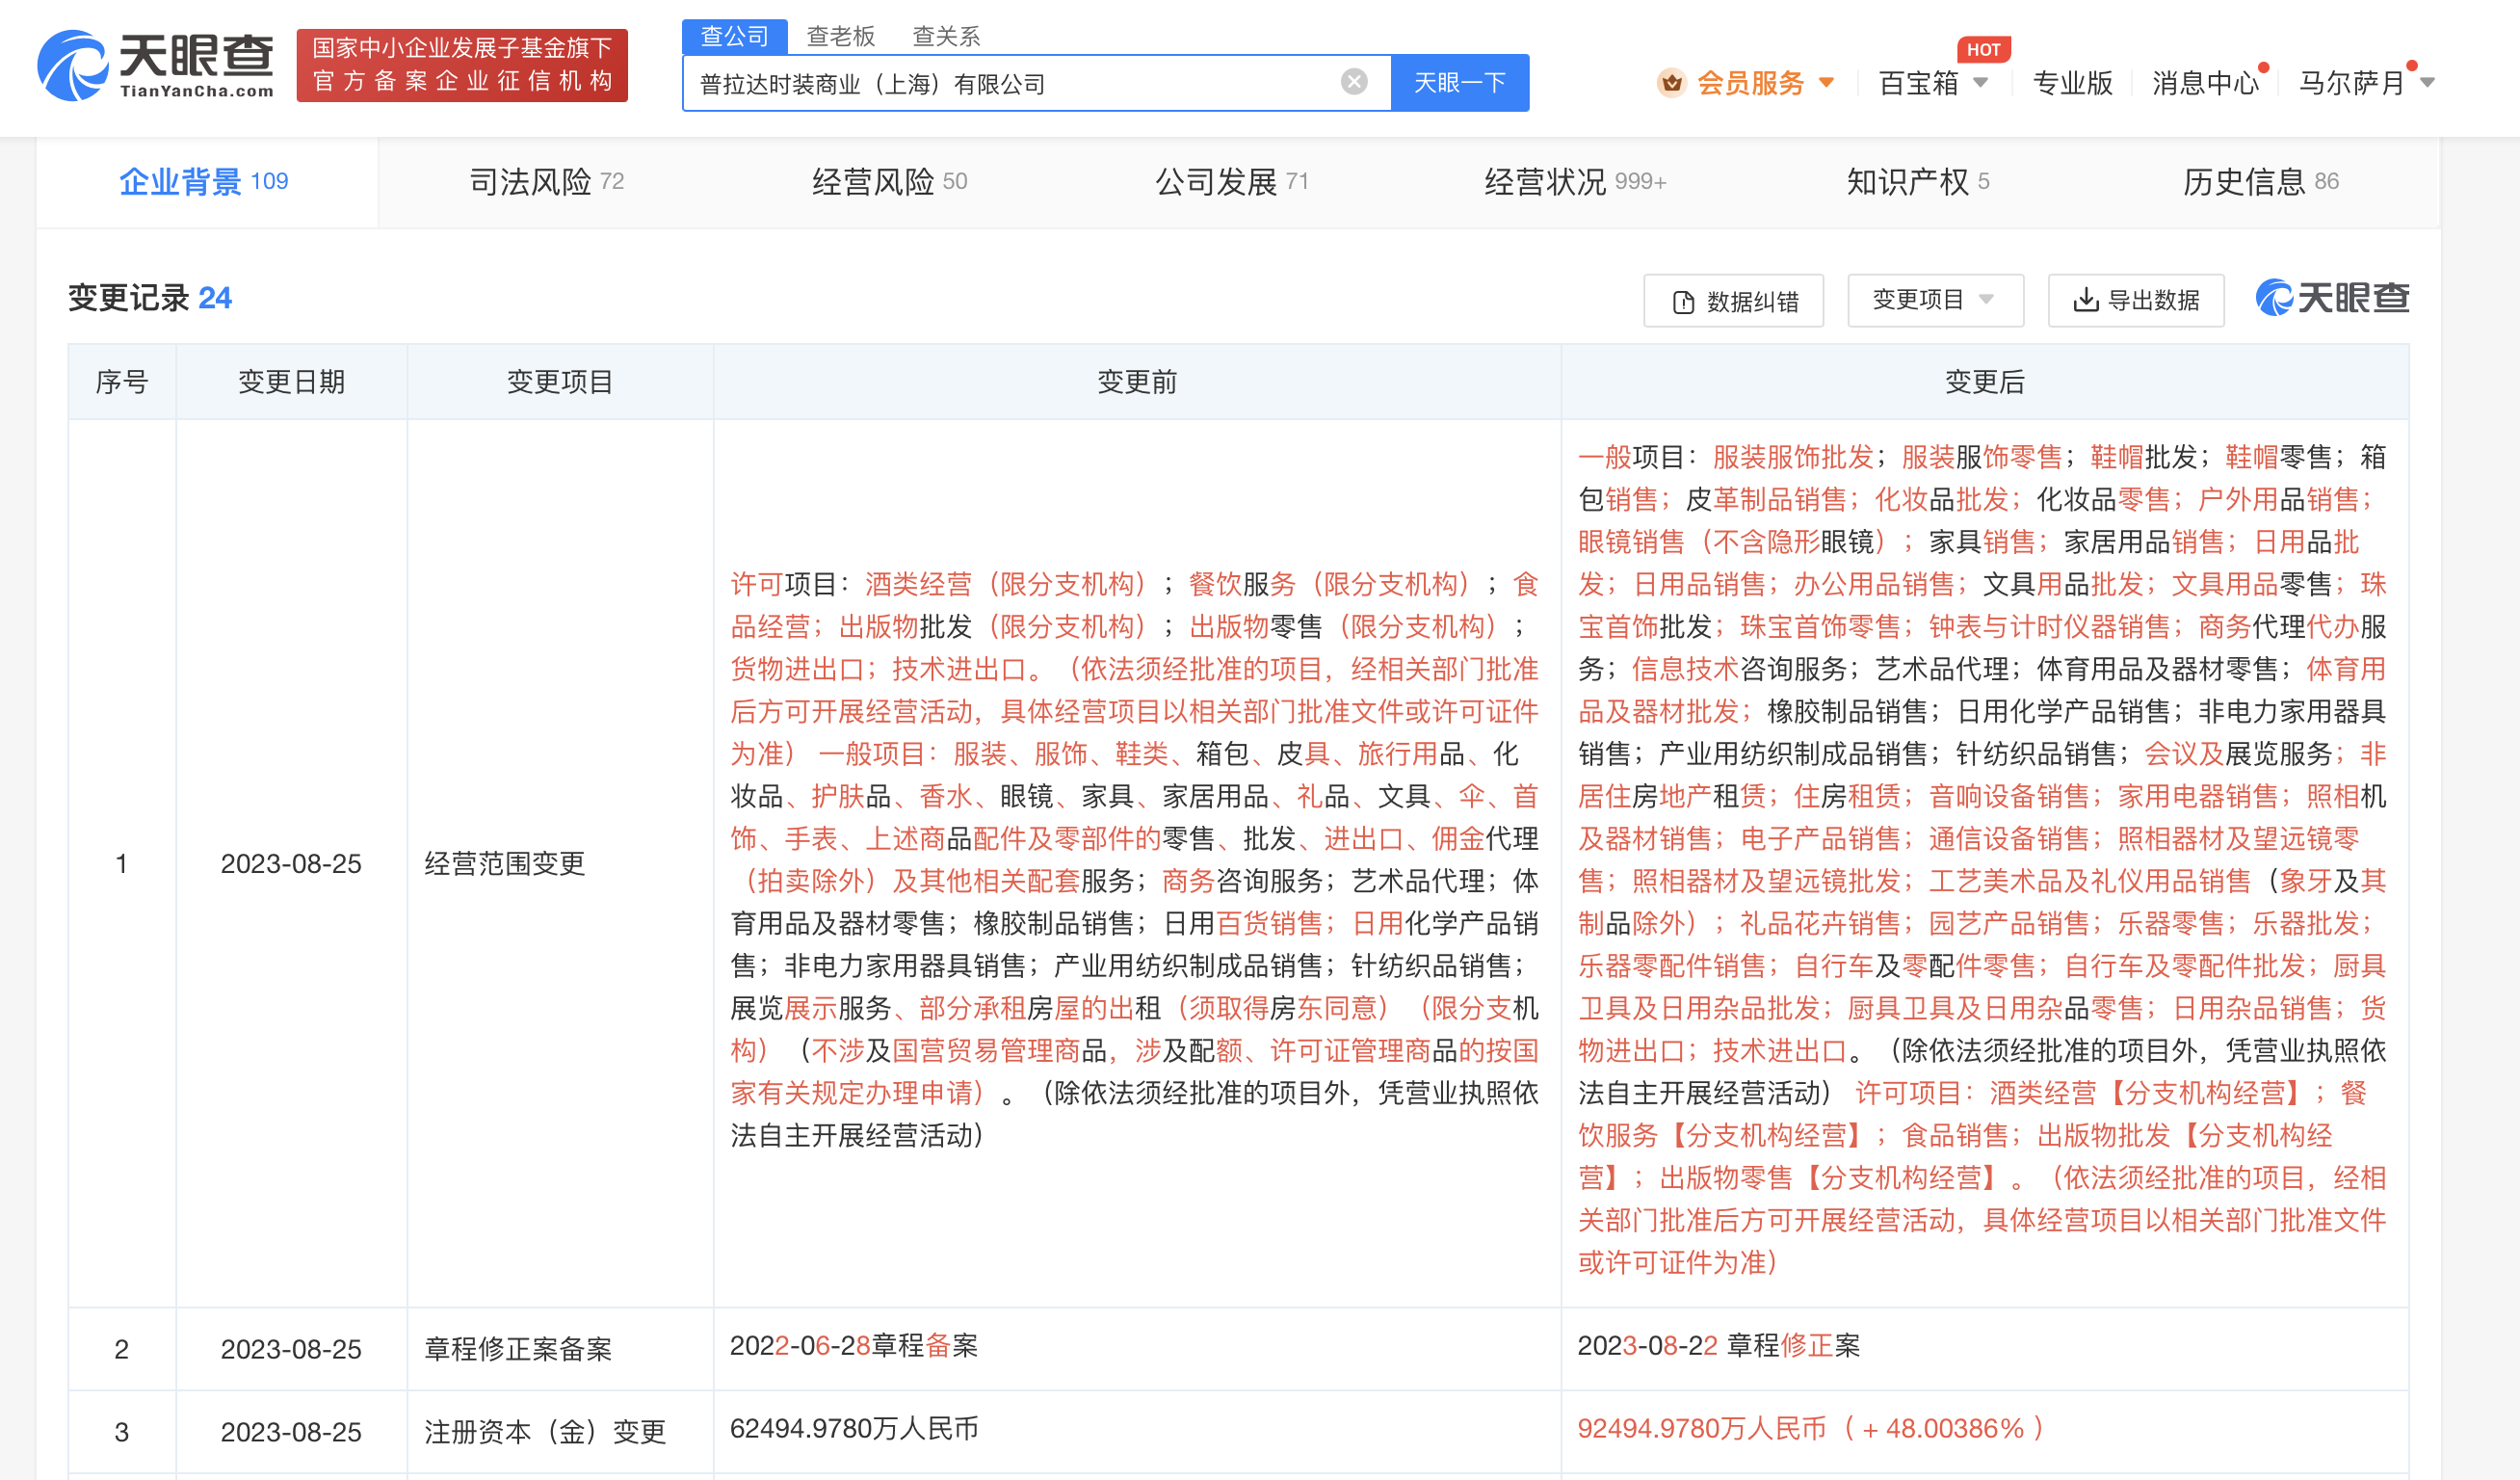Open the 司法风险 72 tab
Image resolution: width=2520 pixels, height=1480 pixels.
pos(547,181)
